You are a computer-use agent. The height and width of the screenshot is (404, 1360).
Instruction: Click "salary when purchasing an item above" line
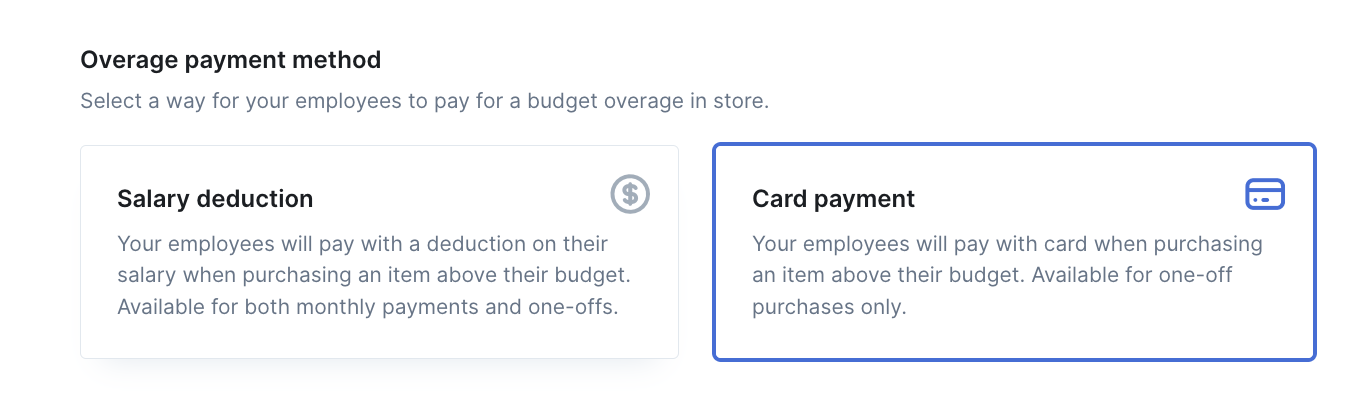pos(374,275)
